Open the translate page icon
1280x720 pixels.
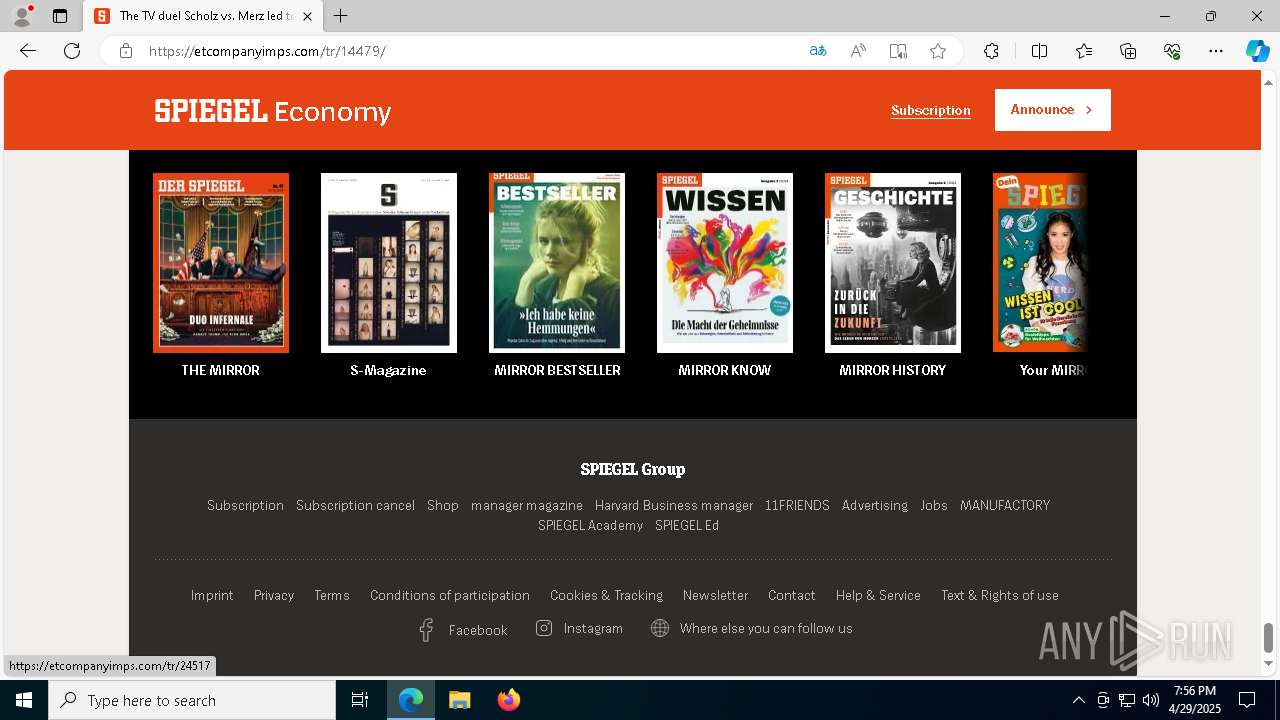tap(818, 51)
